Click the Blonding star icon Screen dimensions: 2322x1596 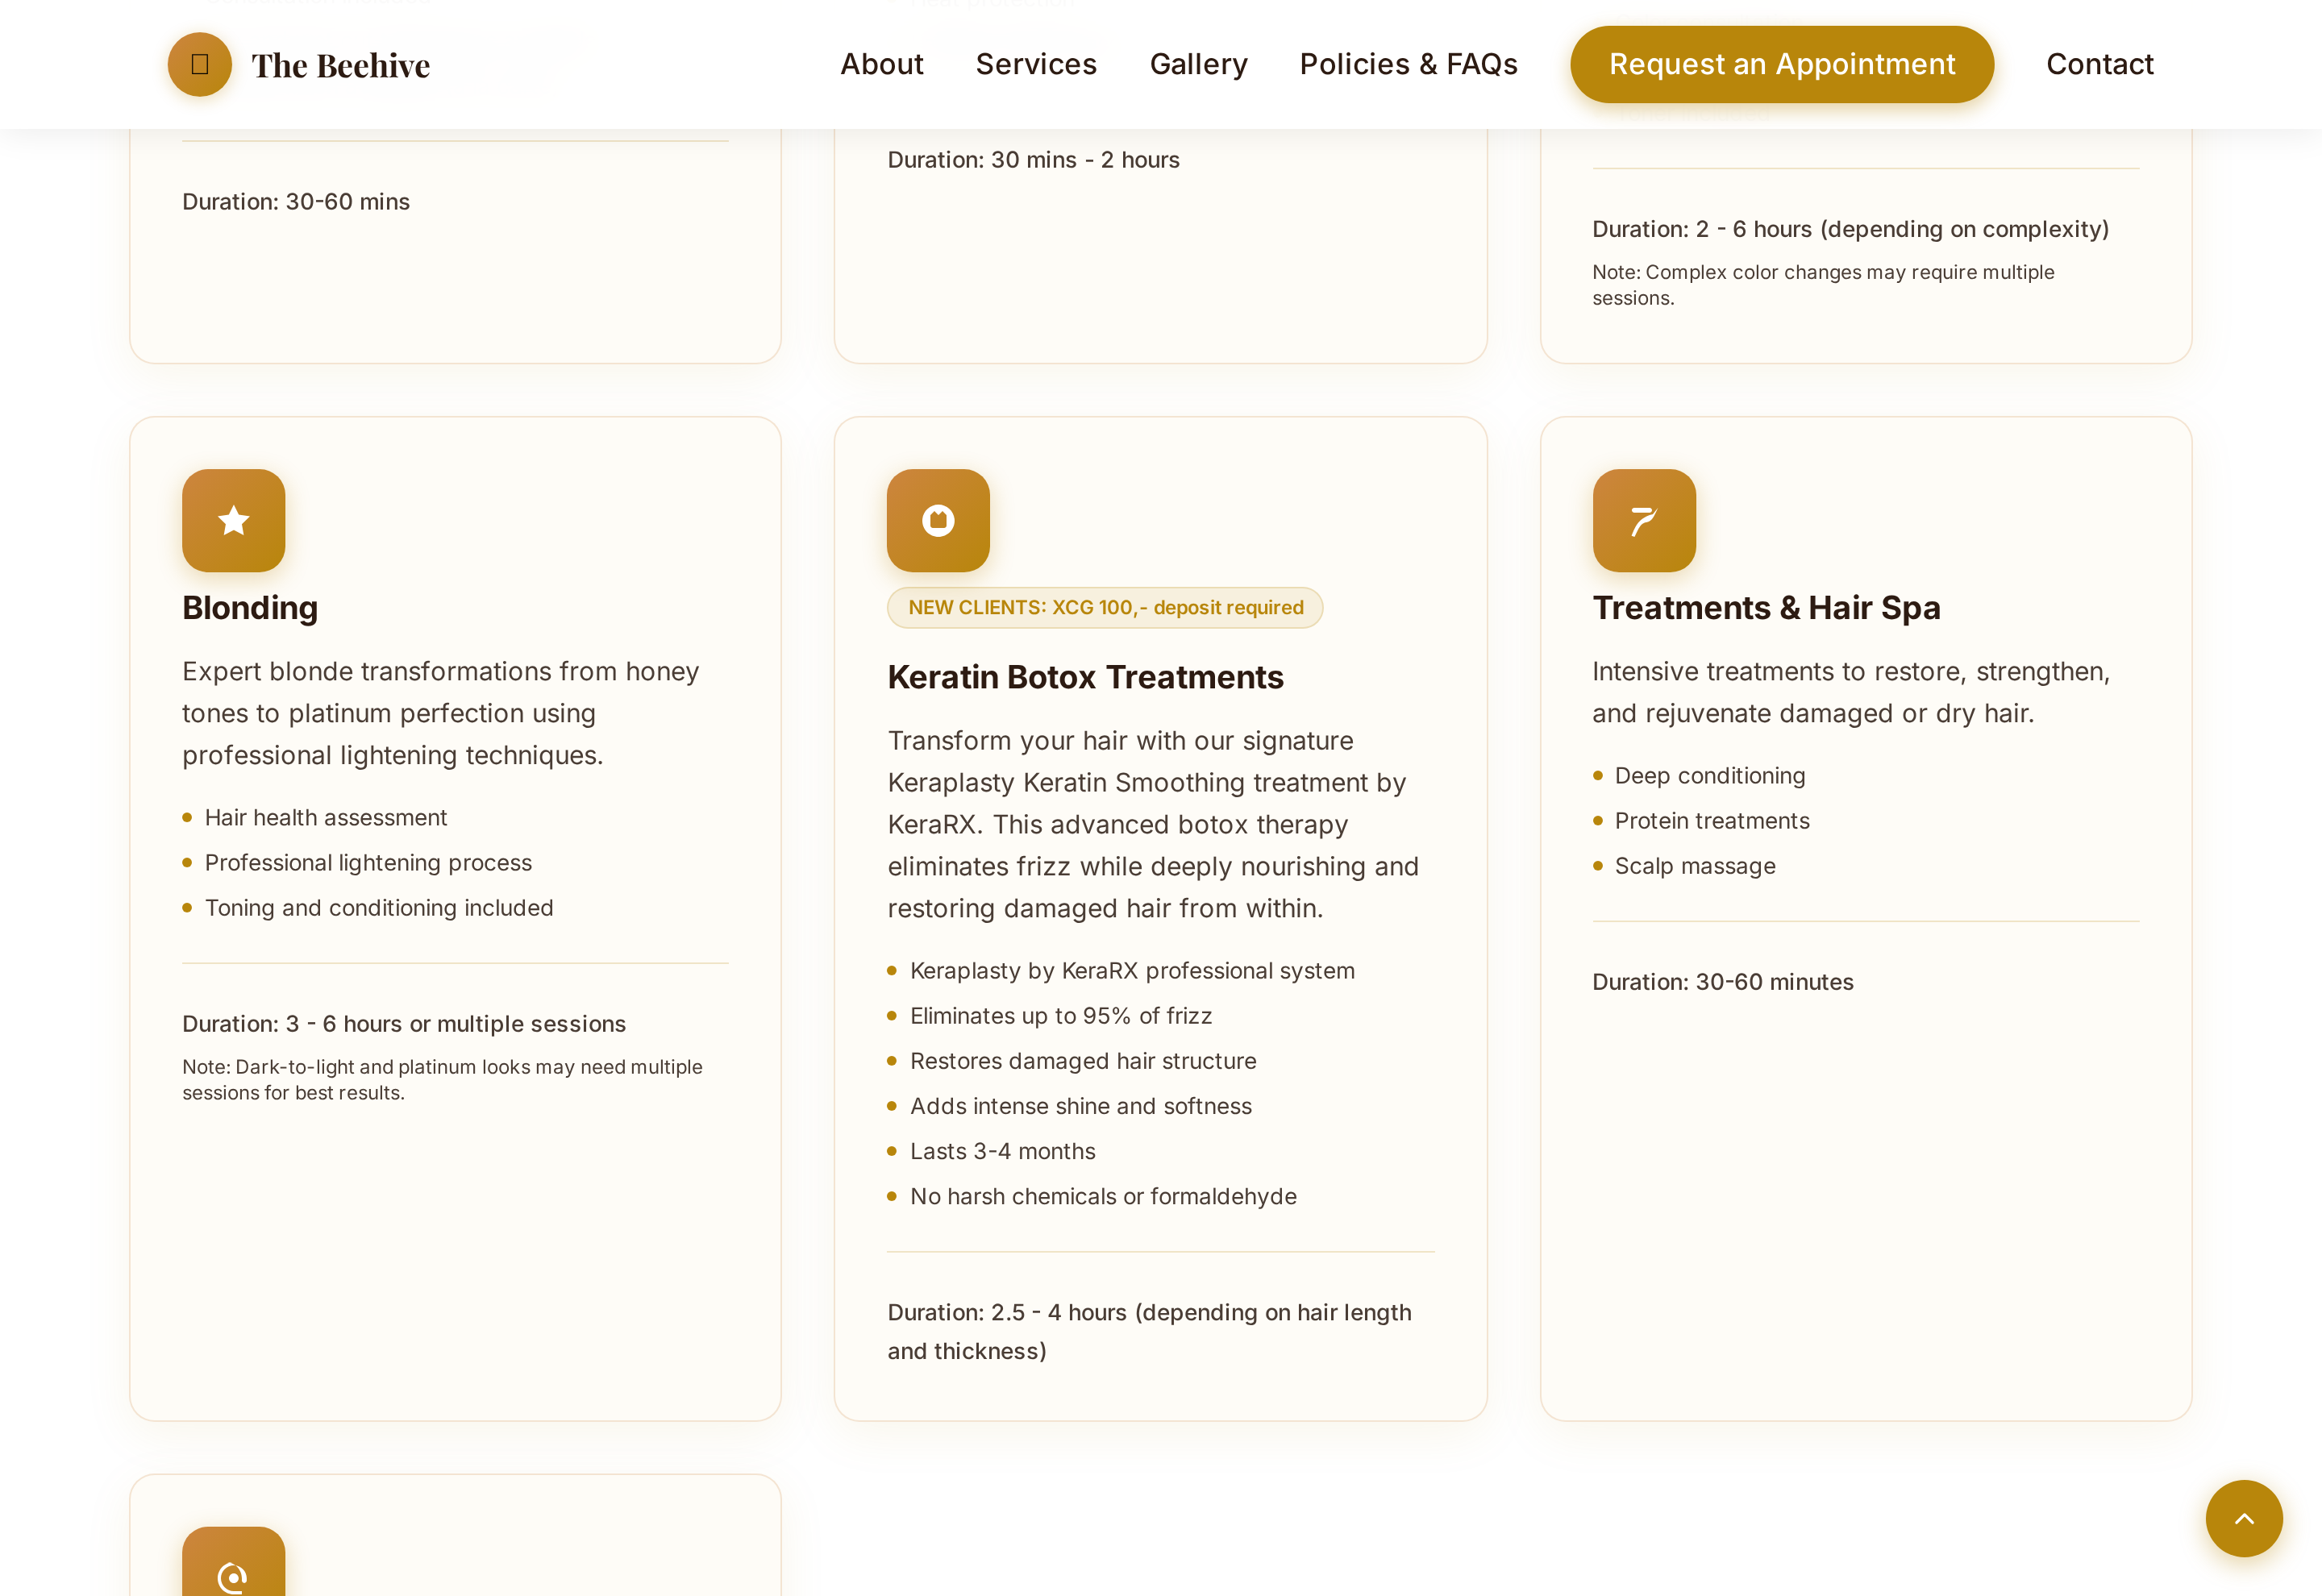233,520
